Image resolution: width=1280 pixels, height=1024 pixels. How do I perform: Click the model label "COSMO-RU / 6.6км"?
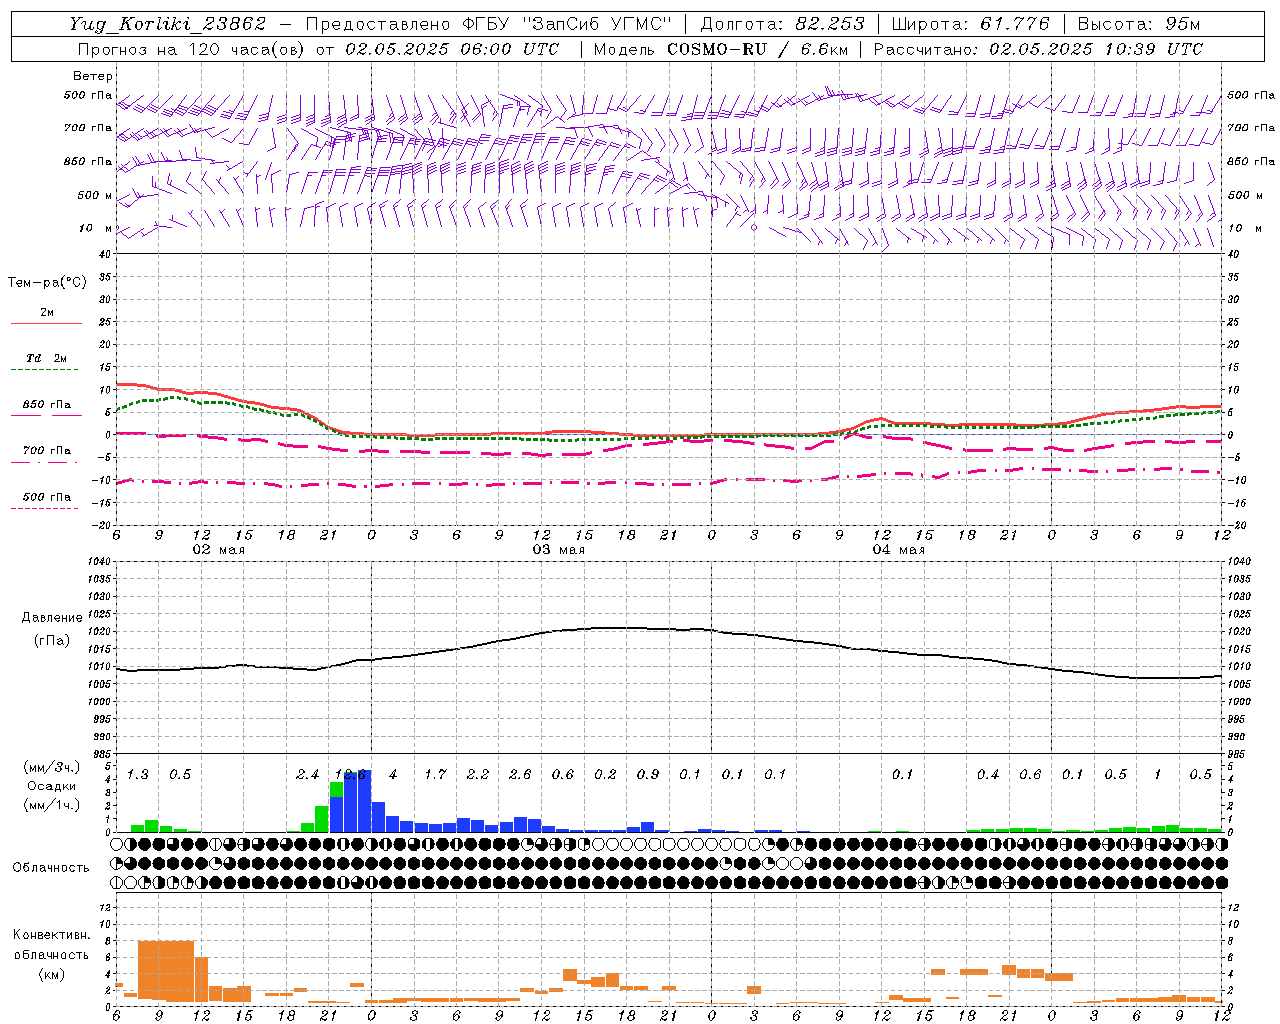point(758,49)
